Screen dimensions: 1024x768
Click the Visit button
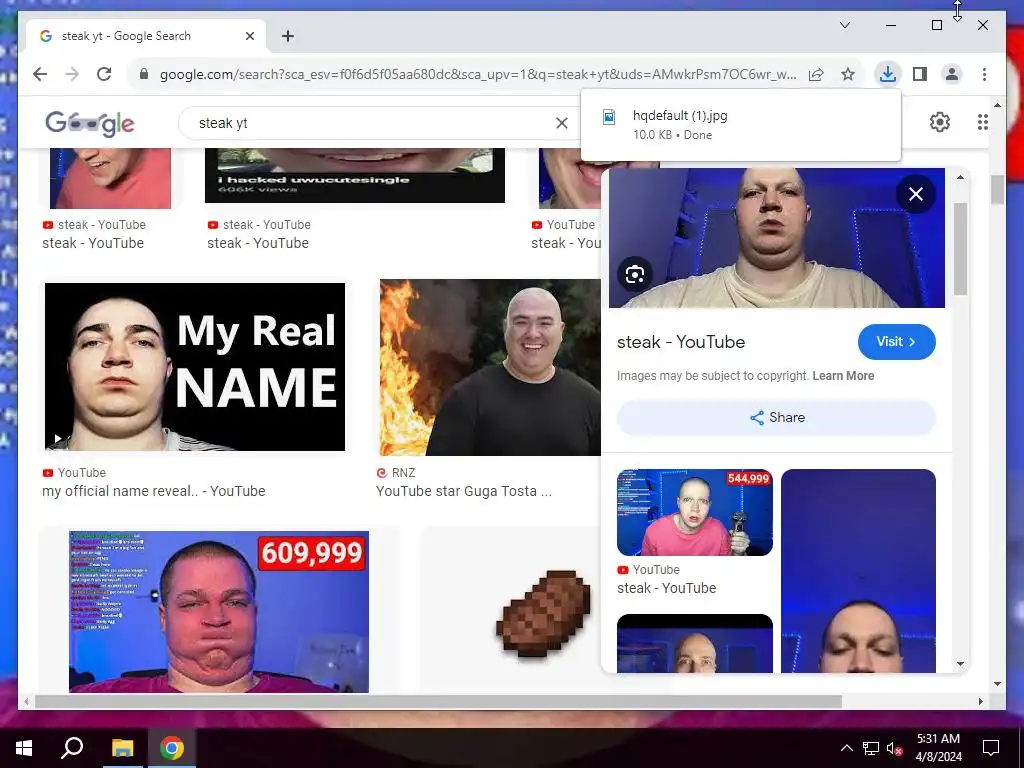[x=897, y=342]
